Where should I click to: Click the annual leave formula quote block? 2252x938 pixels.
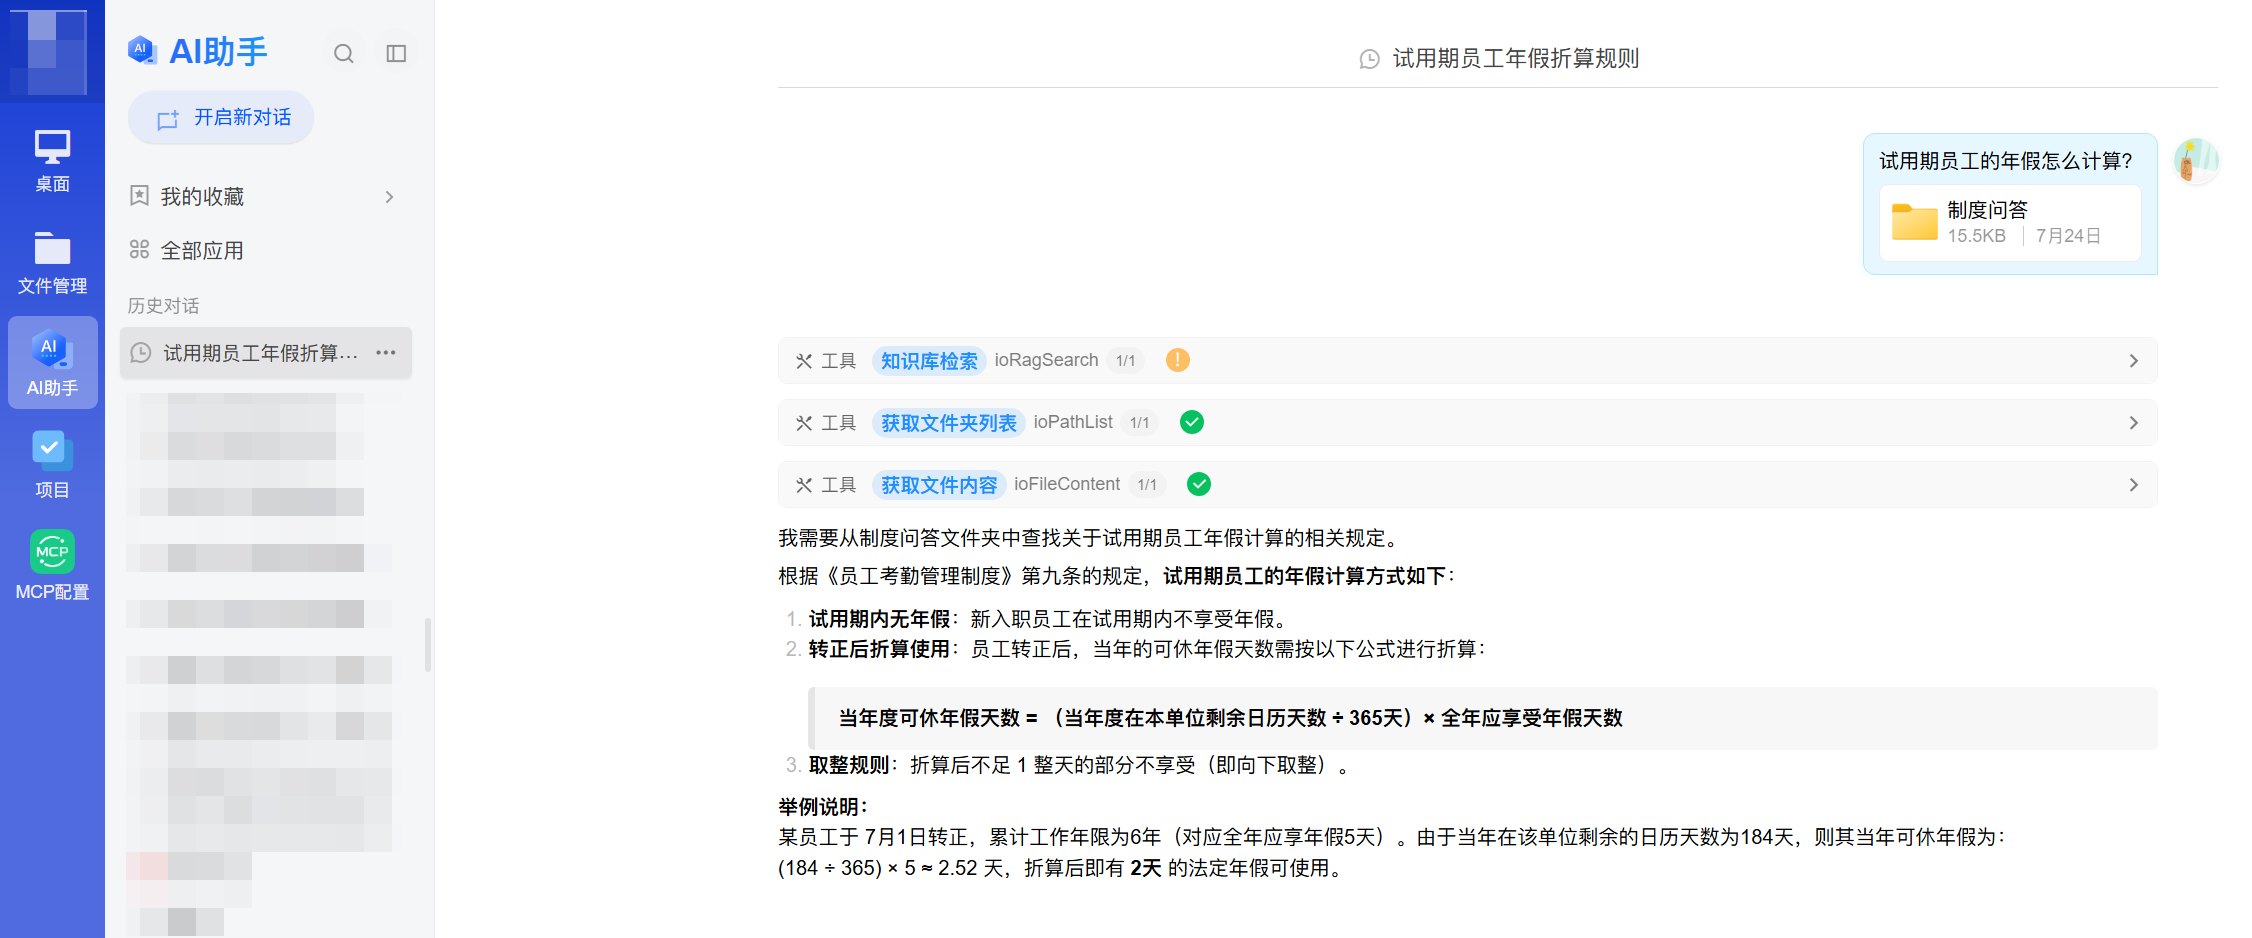click(x=1482, y=718)
